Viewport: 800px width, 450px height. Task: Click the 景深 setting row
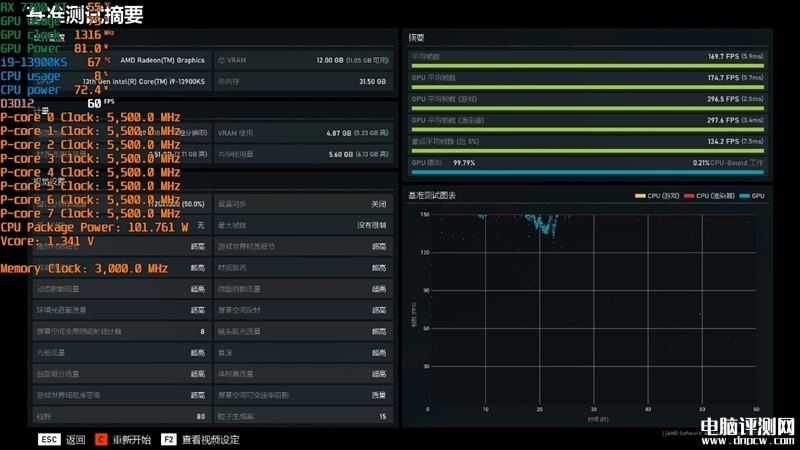(x=303, y=353)
